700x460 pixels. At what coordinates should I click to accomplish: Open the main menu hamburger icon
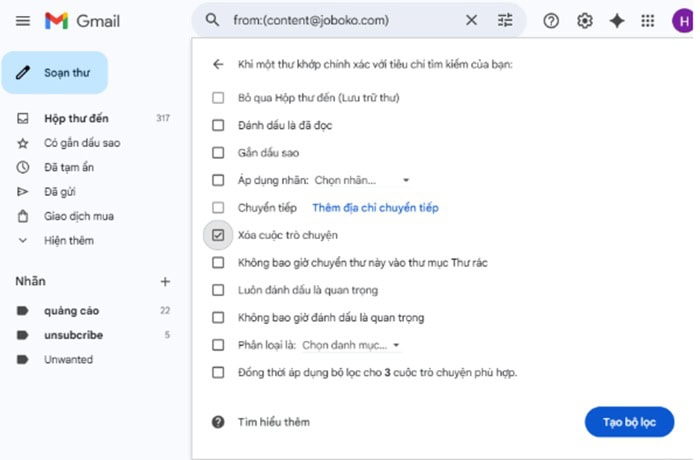point(23,21)
